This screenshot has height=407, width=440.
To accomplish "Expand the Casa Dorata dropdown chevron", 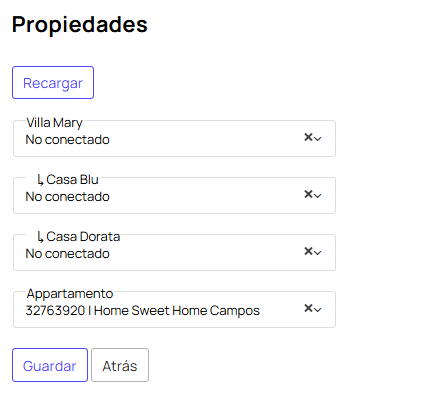I will pos(318,253).
